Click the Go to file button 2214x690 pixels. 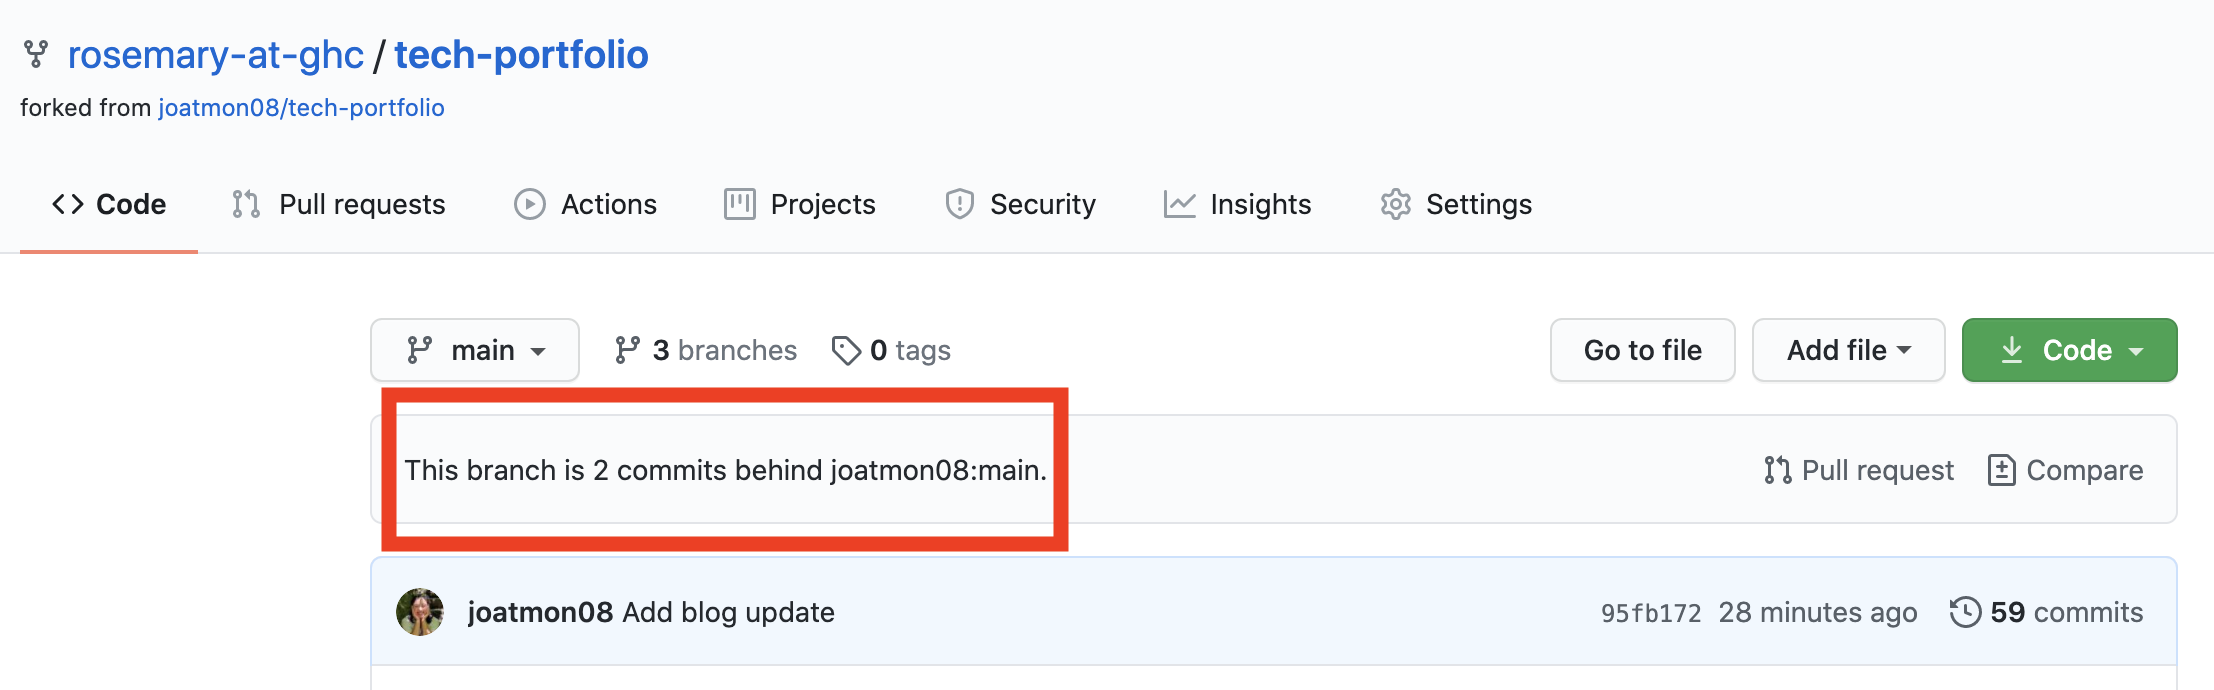tap(1643, 350)
